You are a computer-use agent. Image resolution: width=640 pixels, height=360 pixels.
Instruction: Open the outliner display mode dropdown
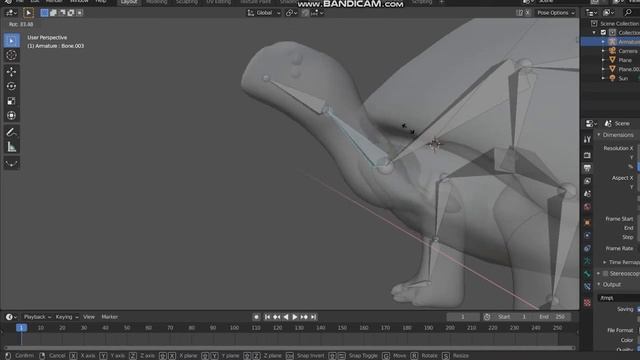[609, 13]
